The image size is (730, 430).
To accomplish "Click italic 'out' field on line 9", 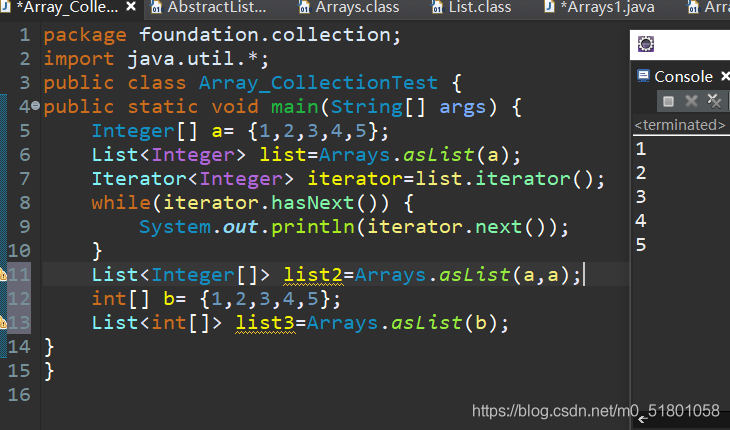I will (241, 227).
